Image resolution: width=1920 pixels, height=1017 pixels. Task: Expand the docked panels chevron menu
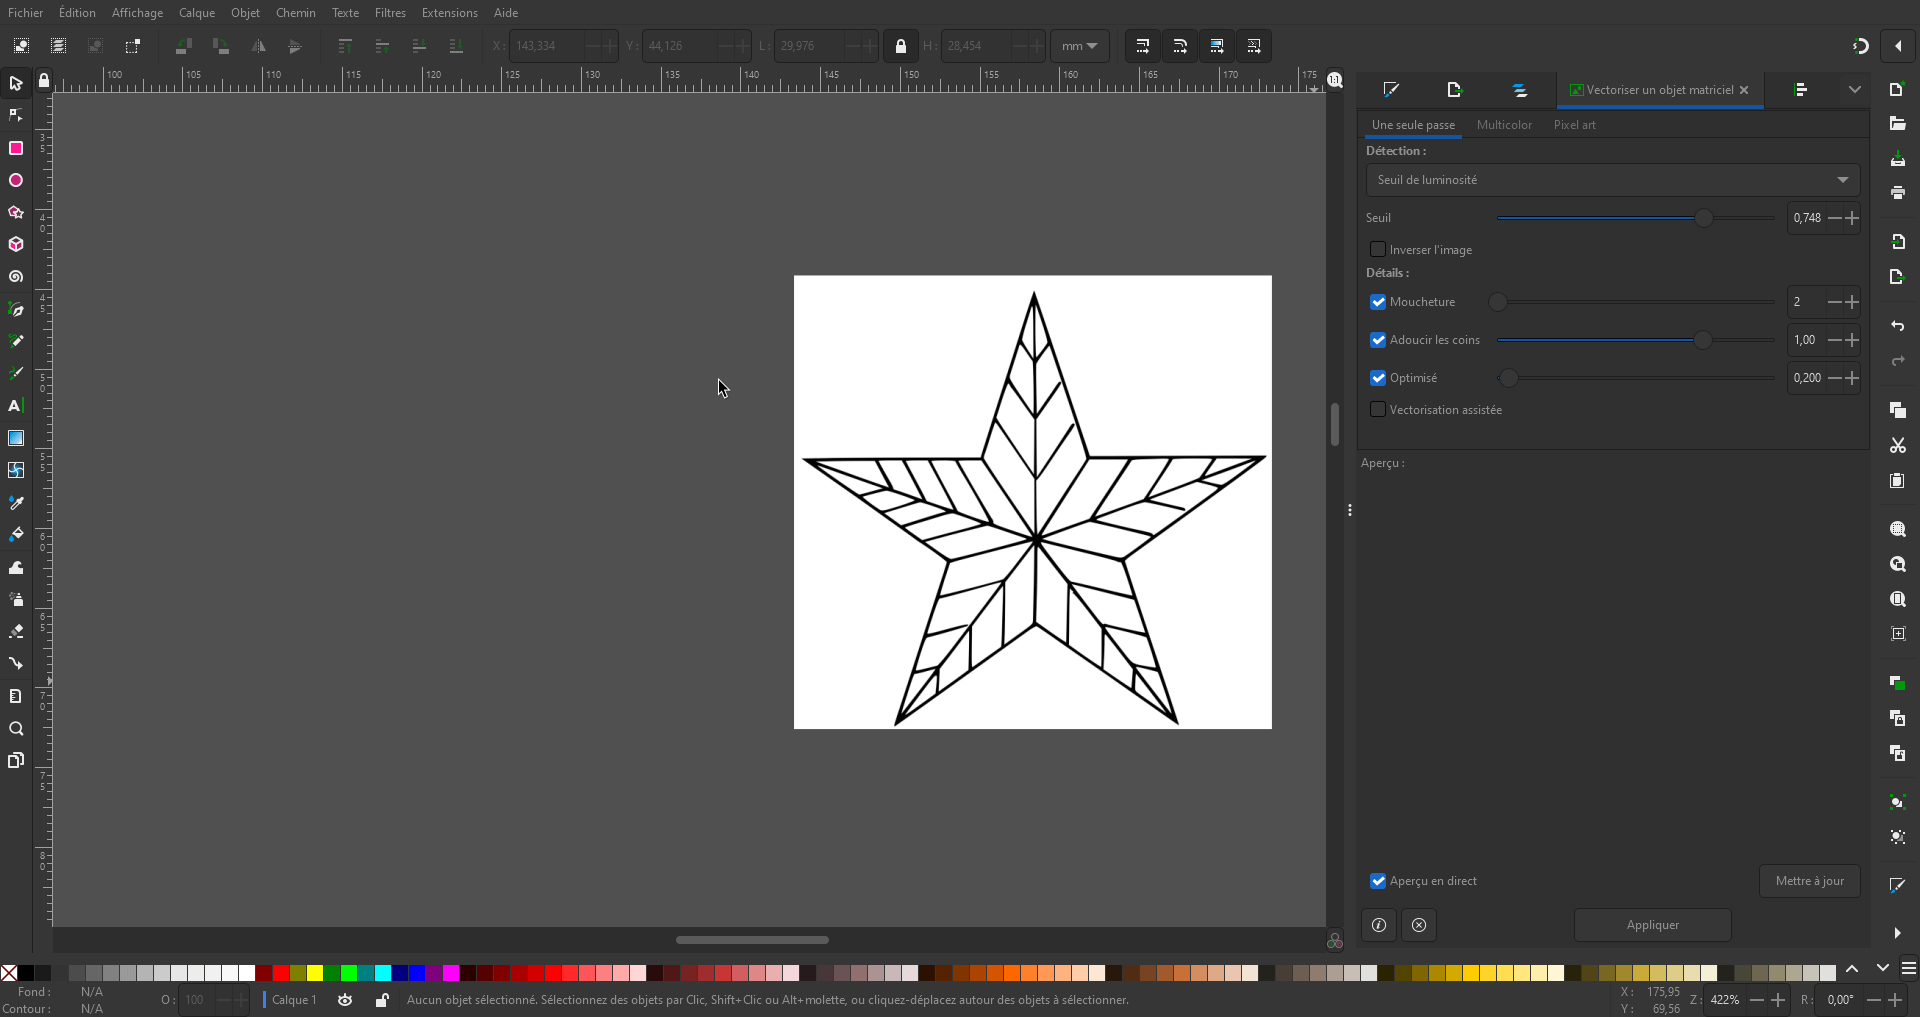(x=1854, y=90)
